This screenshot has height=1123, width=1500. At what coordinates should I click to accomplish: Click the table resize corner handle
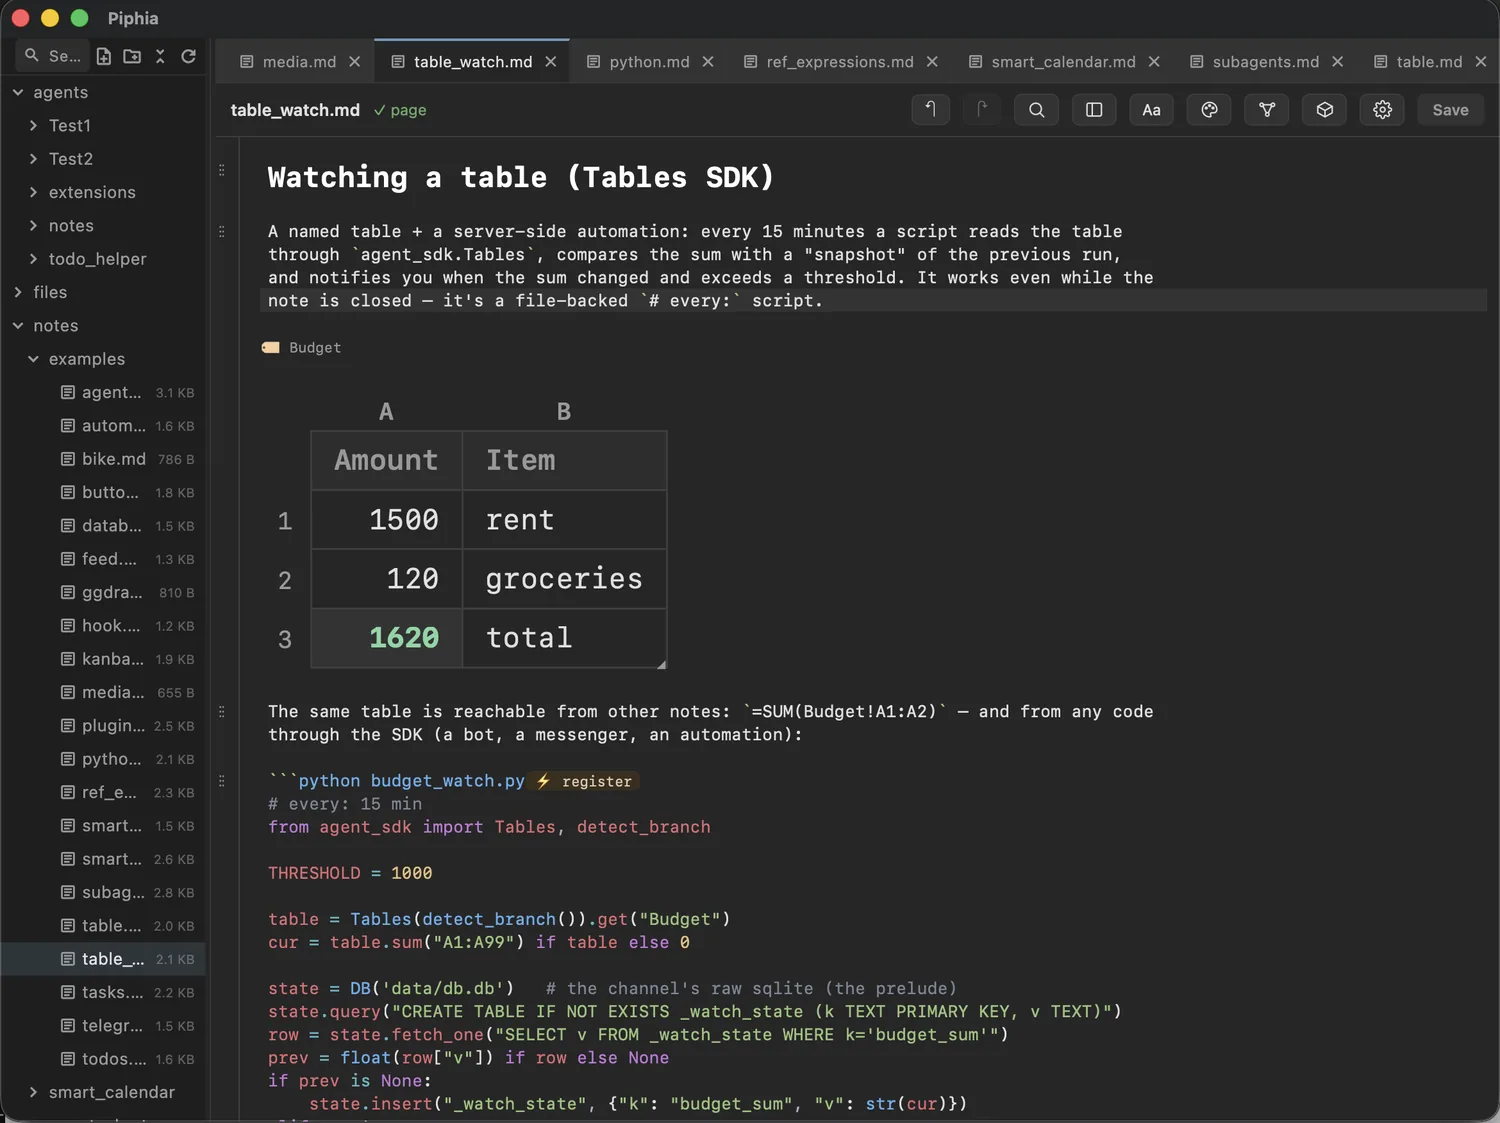pyautogui.click(x=662, y=664)
